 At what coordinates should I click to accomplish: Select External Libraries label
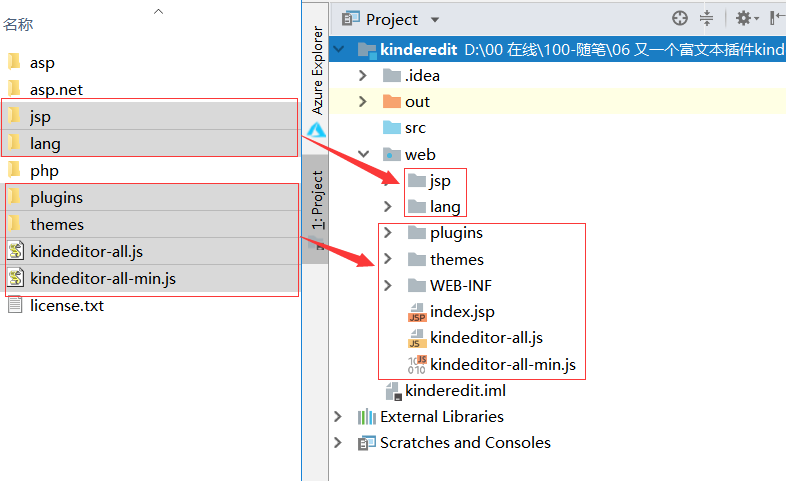pos(442,416)
